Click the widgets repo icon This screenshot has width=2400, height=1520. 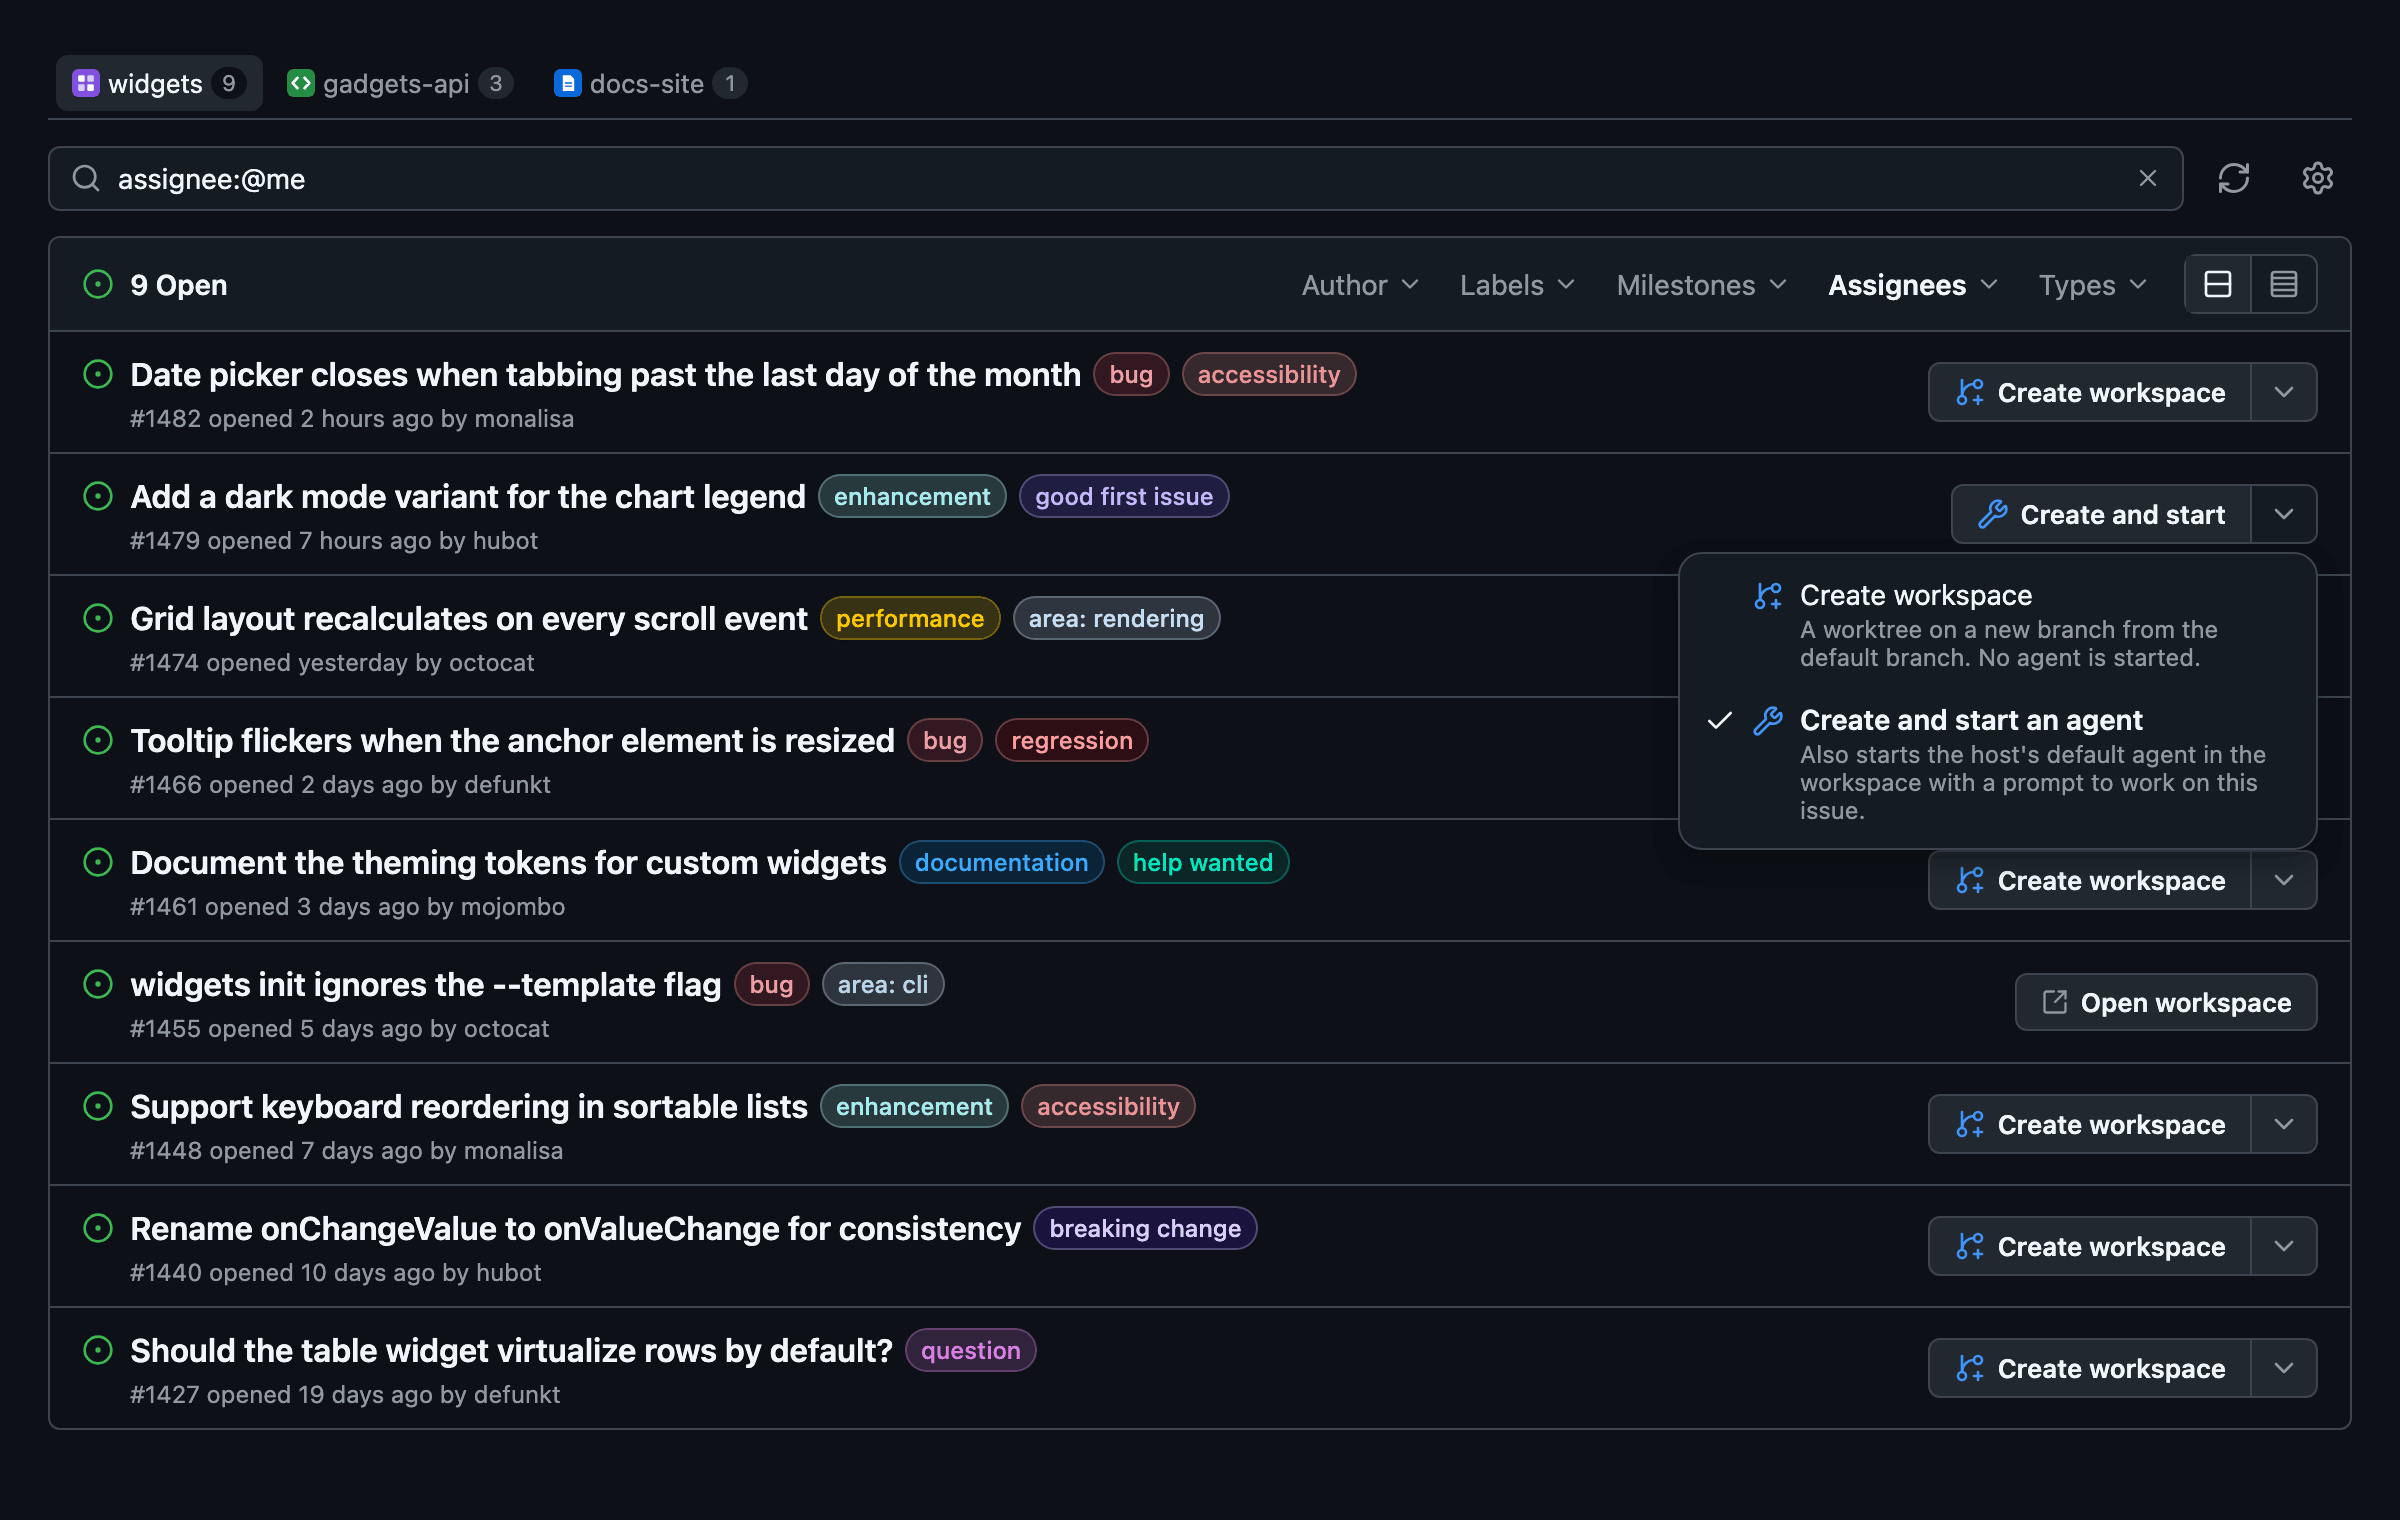[86, 83]
